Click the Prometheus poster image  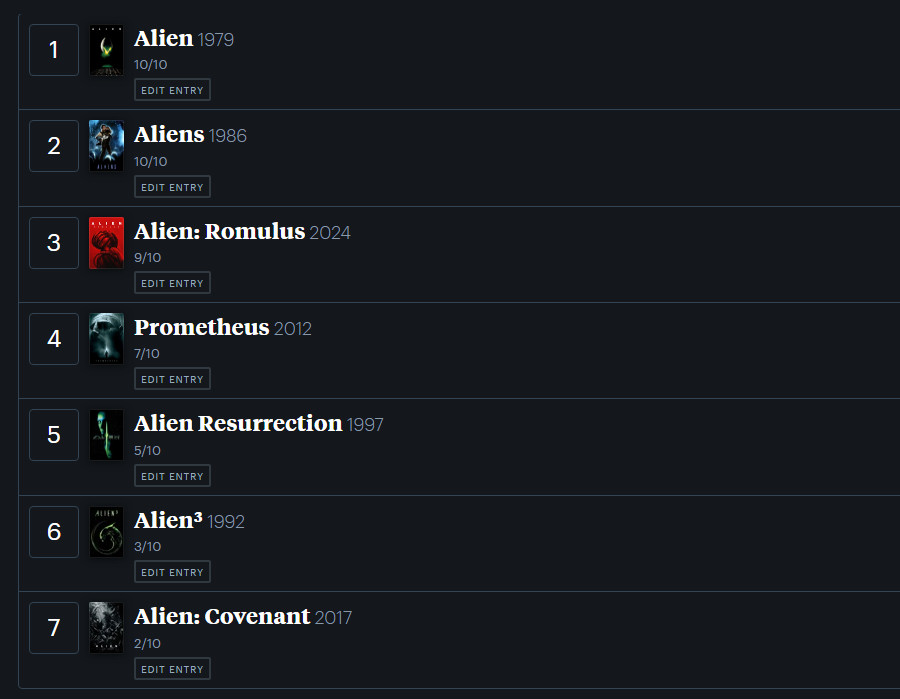[106, 339]
